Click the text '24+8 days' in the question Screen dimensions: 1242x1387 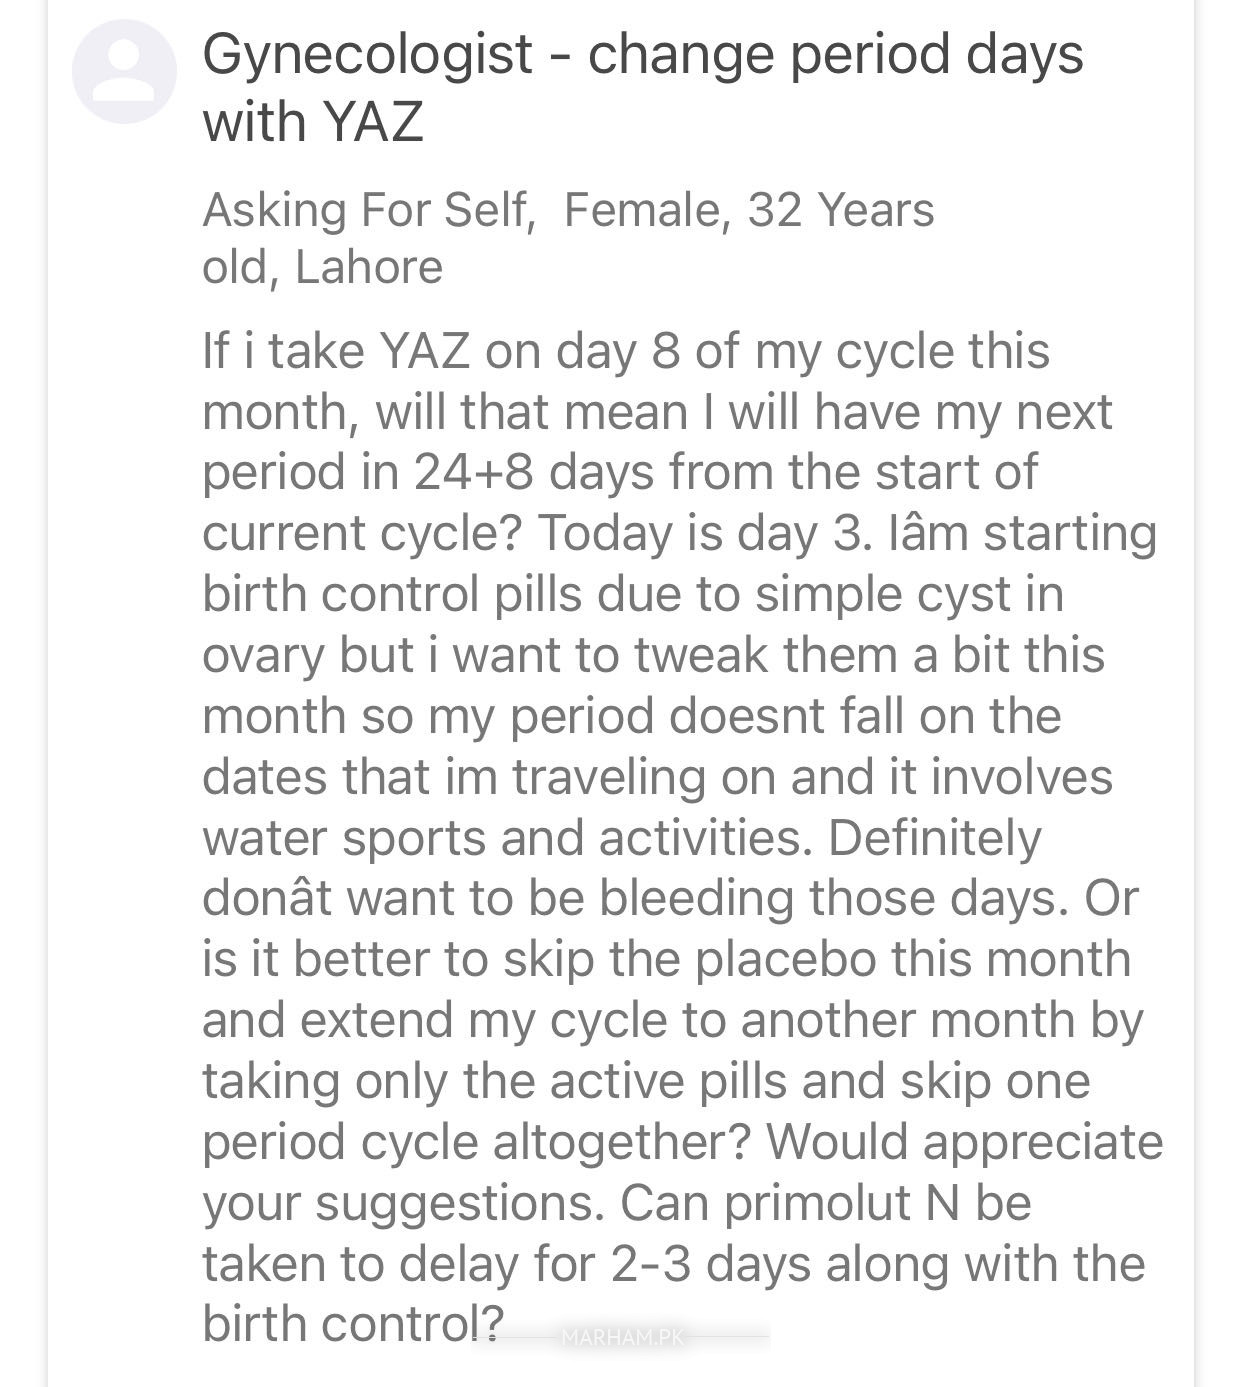point(534,472)
